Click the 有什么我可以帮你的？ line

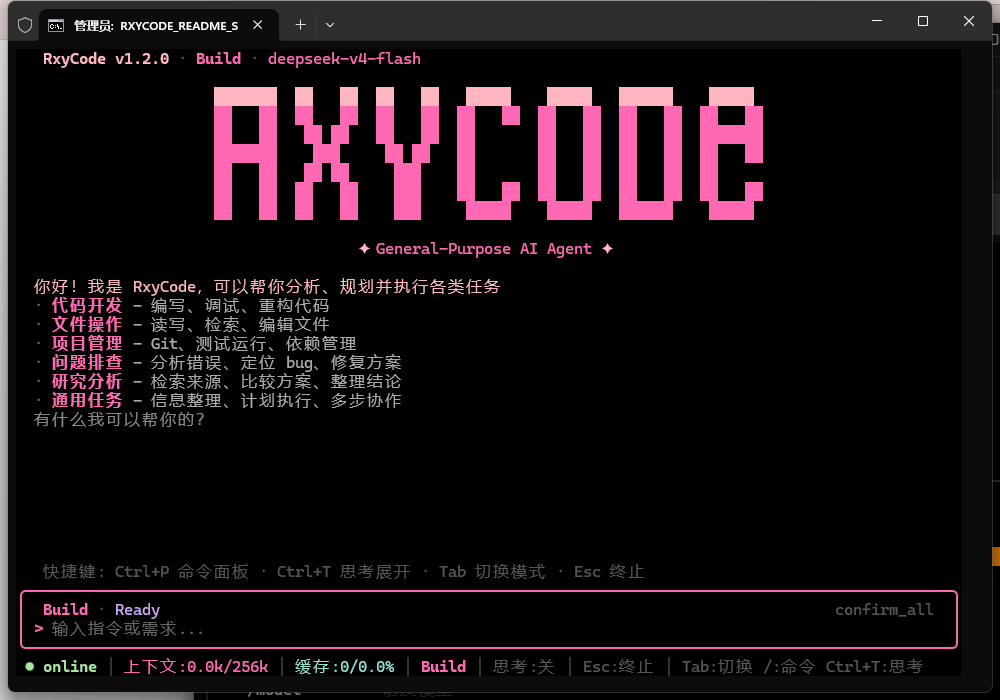119,419
